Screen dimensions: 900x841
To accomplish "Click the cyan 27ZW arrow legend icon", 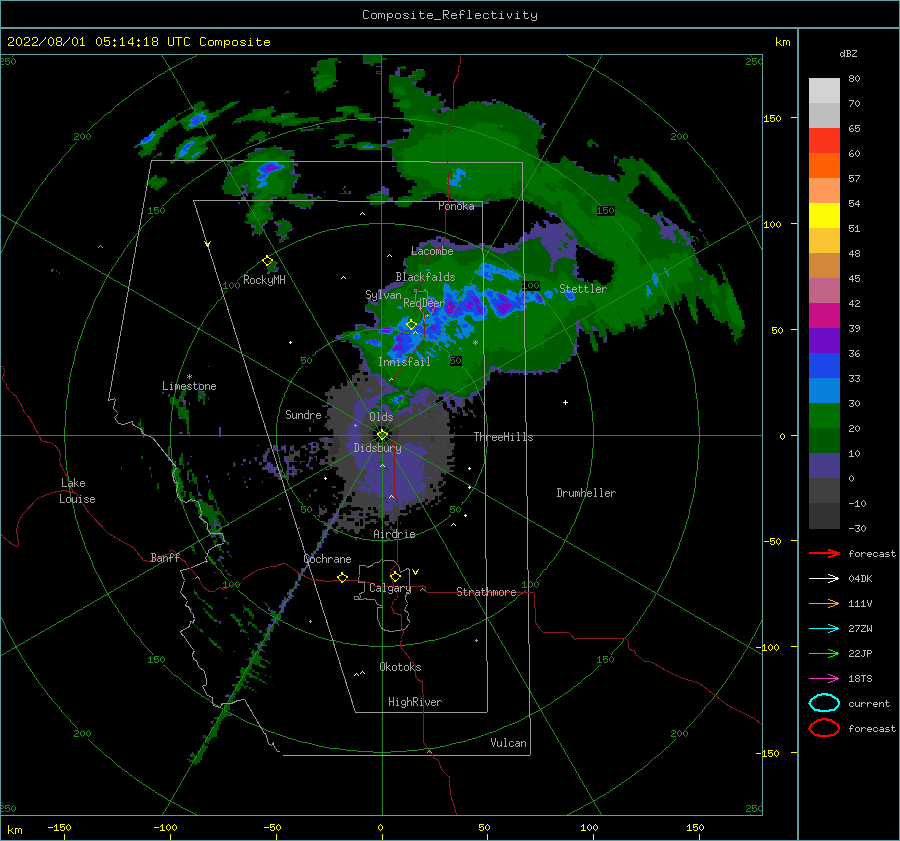I will [x=824, y=629].
